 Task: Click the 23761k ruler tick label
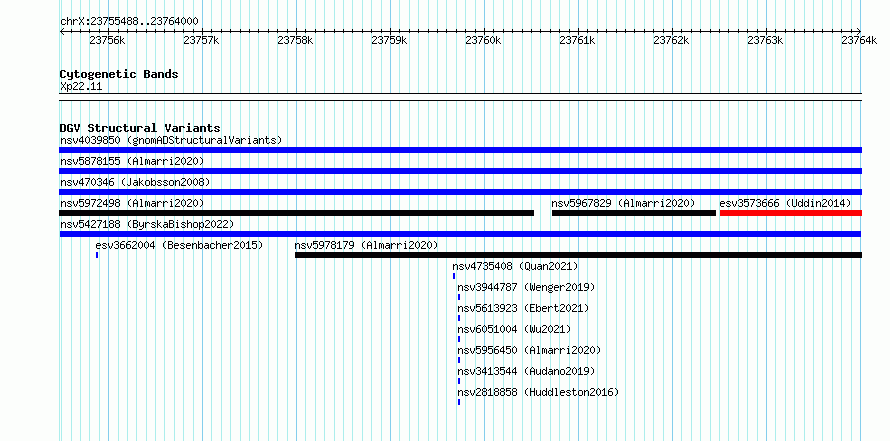[x=577, y=40]
